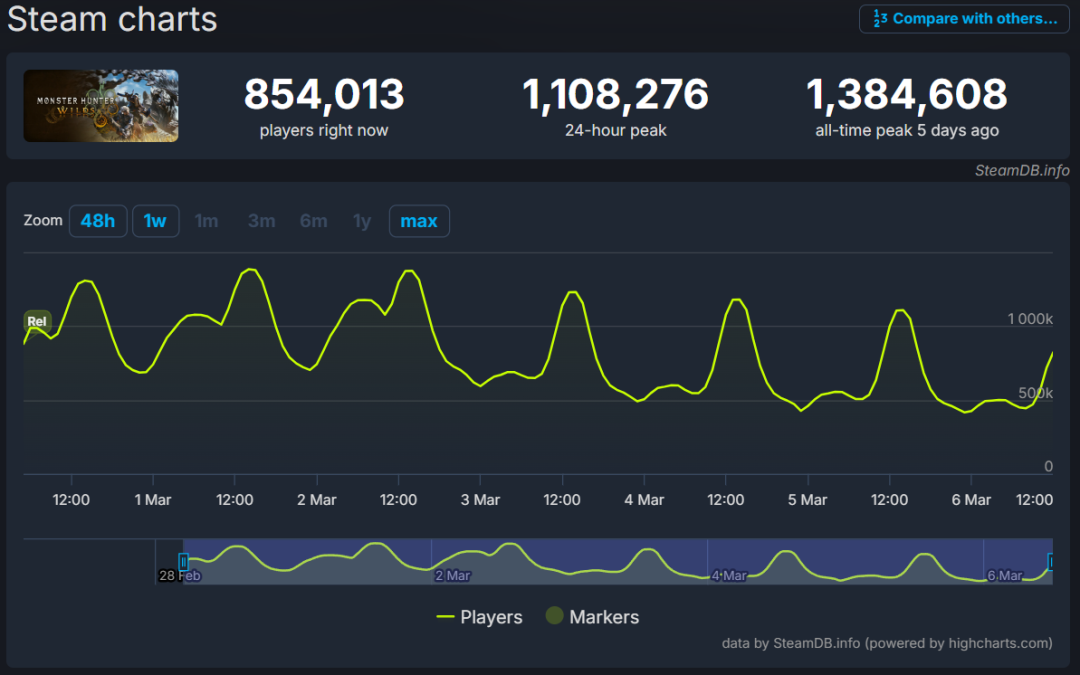The image size is (1080, 675).
Task: Select the disabled 3m zoom option
Action: tap(262, 221)
